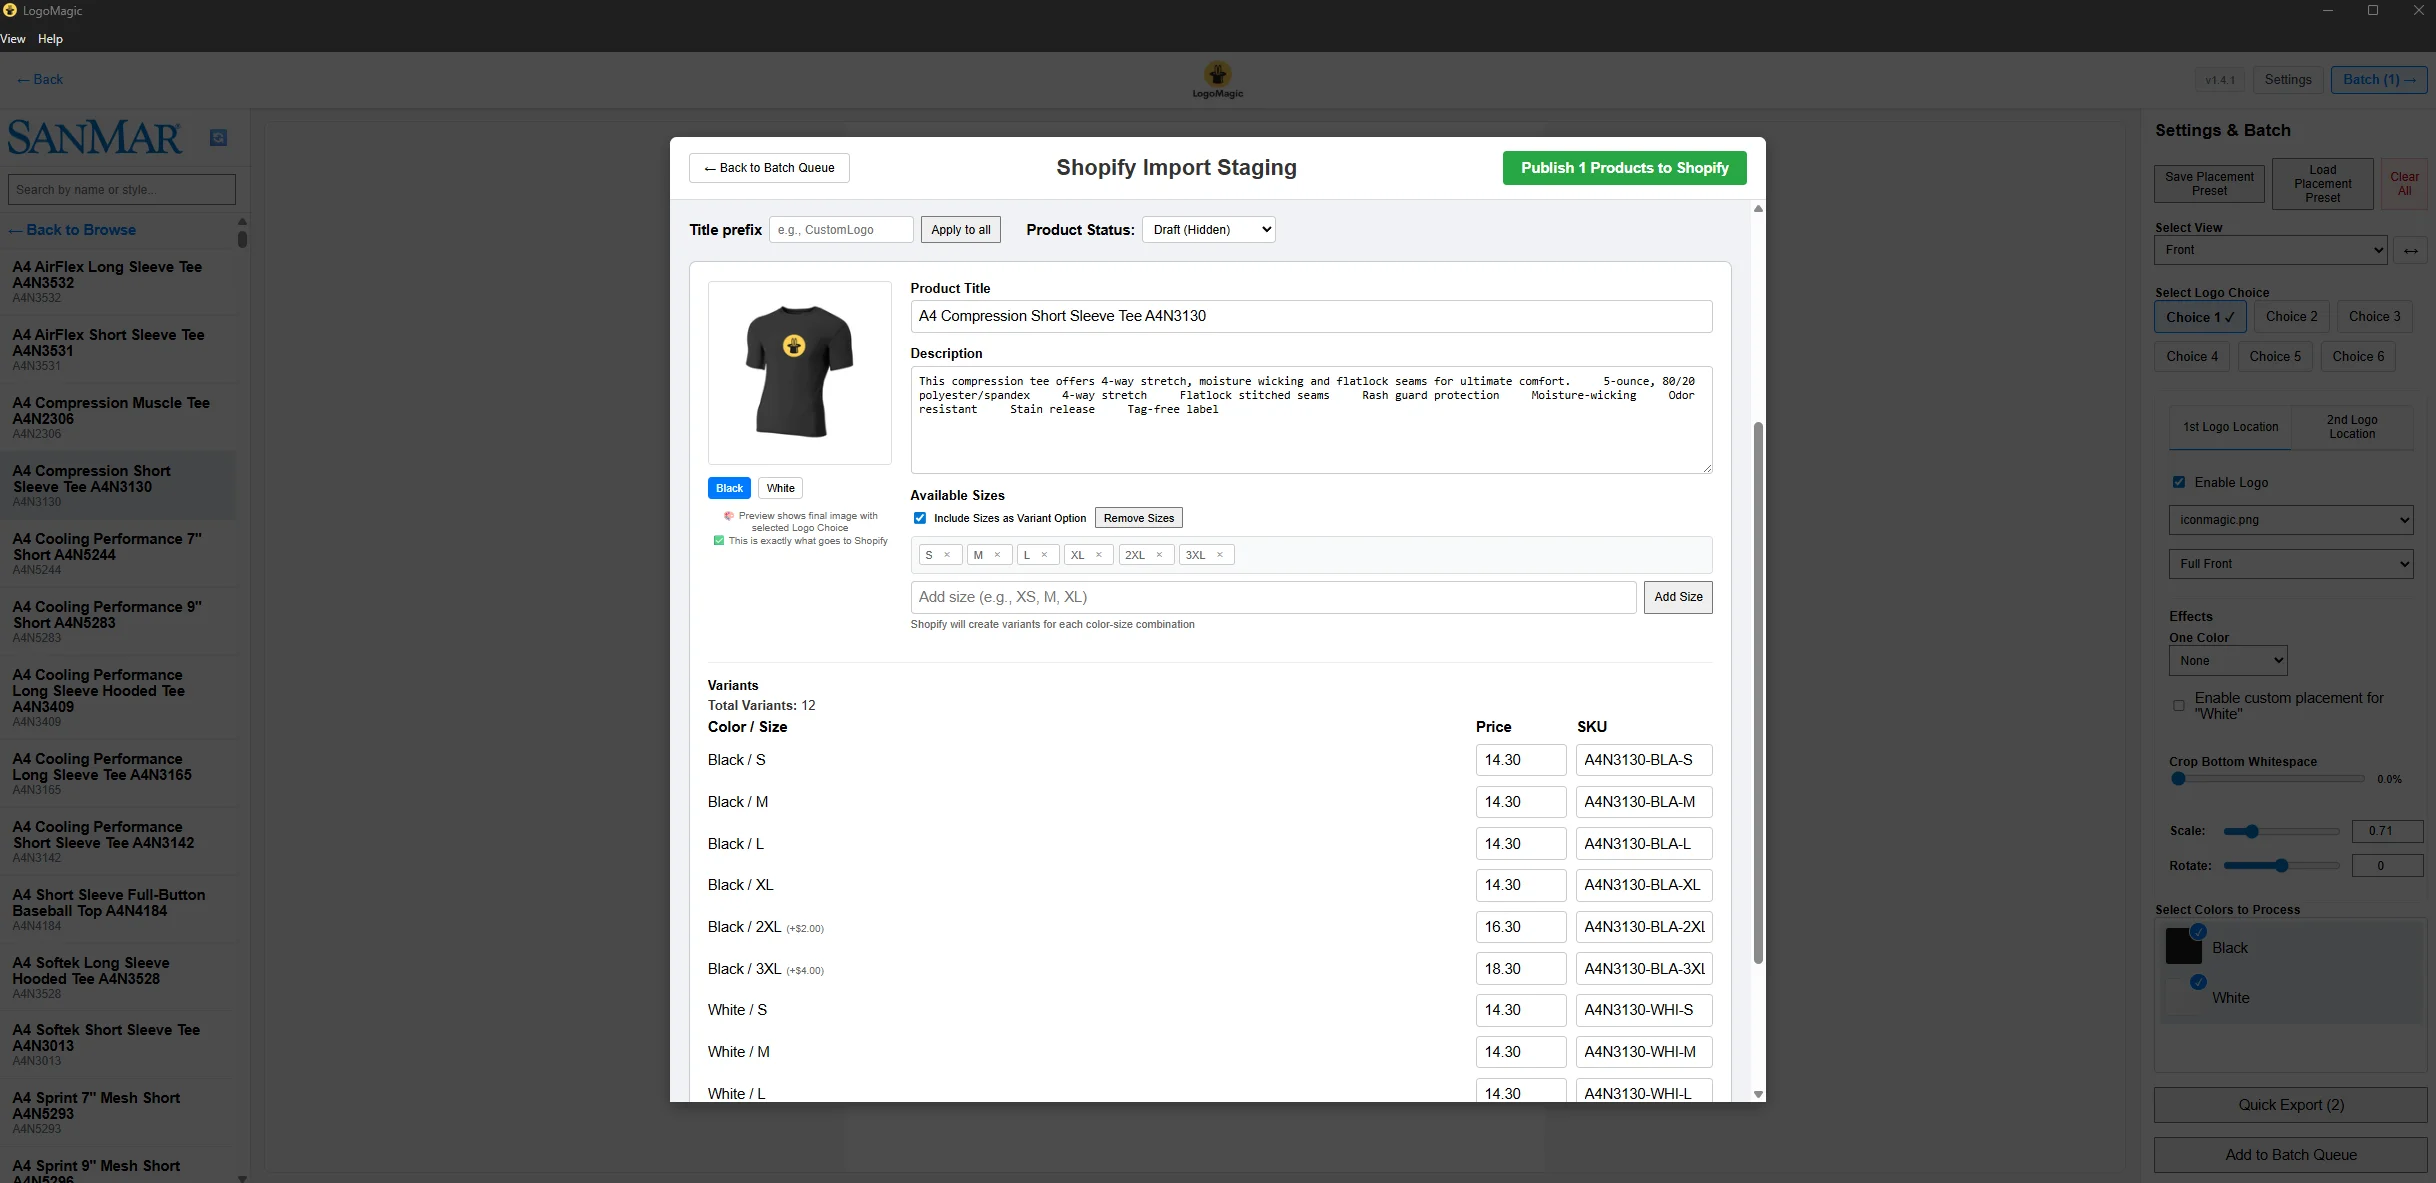
Task: Select logo Choice 5
Action: [x=2275, y=356]
